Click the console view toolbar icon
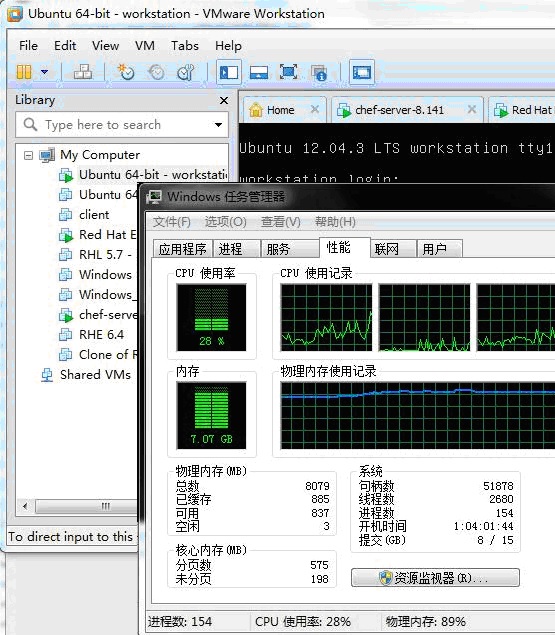The image size is (555, 635). click(362, 72)
